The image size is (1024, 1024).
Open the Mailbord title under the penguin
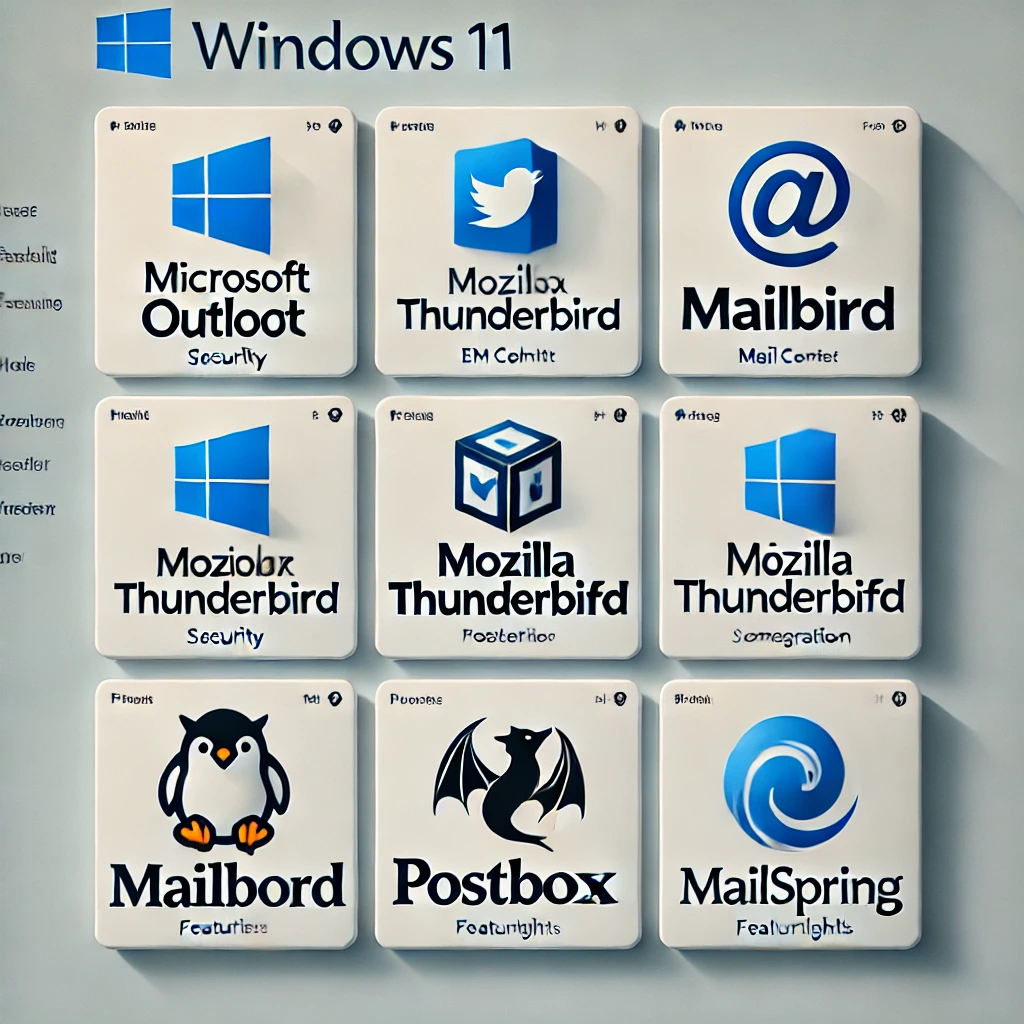[225, 885]
